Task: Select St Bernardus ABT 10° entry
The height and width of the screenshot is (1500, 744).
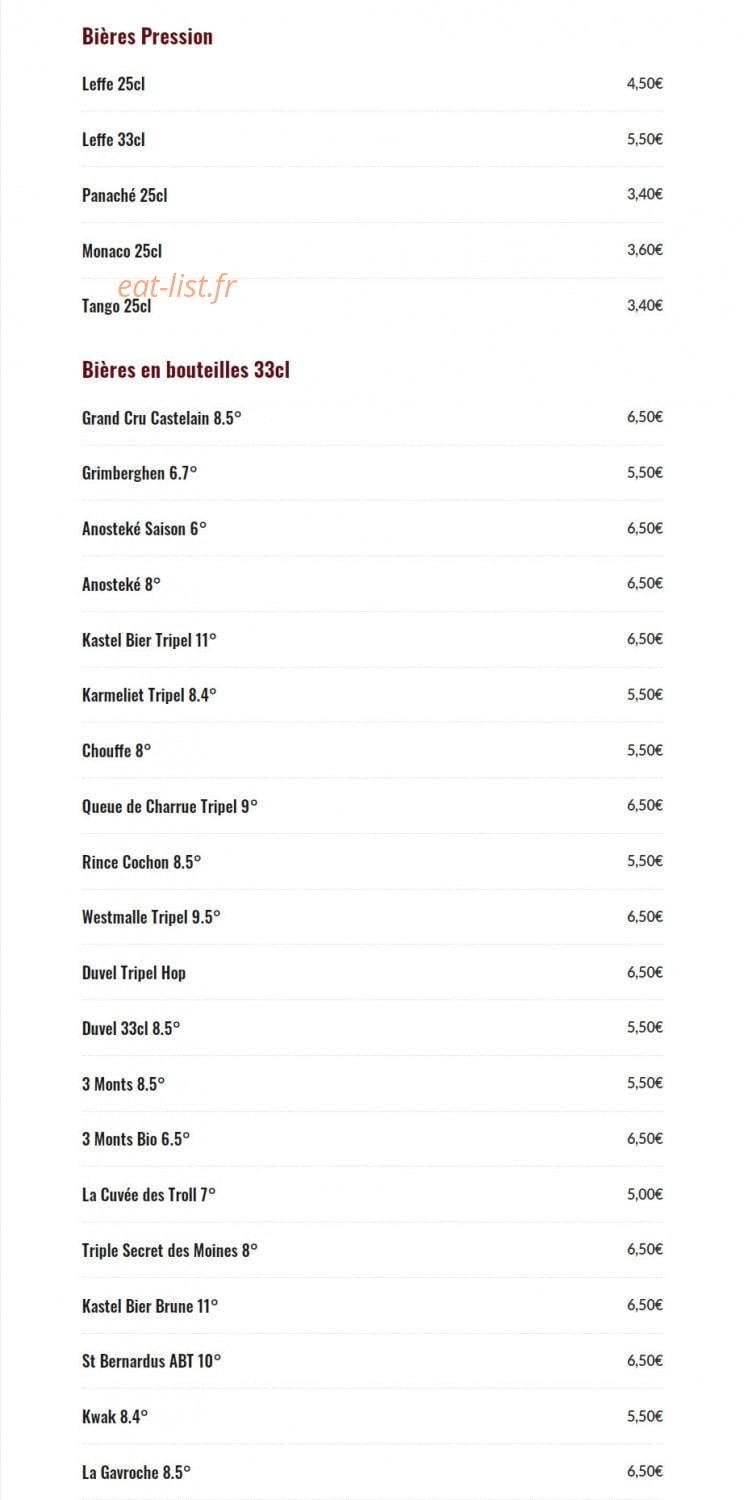Action: point(151,1361)
